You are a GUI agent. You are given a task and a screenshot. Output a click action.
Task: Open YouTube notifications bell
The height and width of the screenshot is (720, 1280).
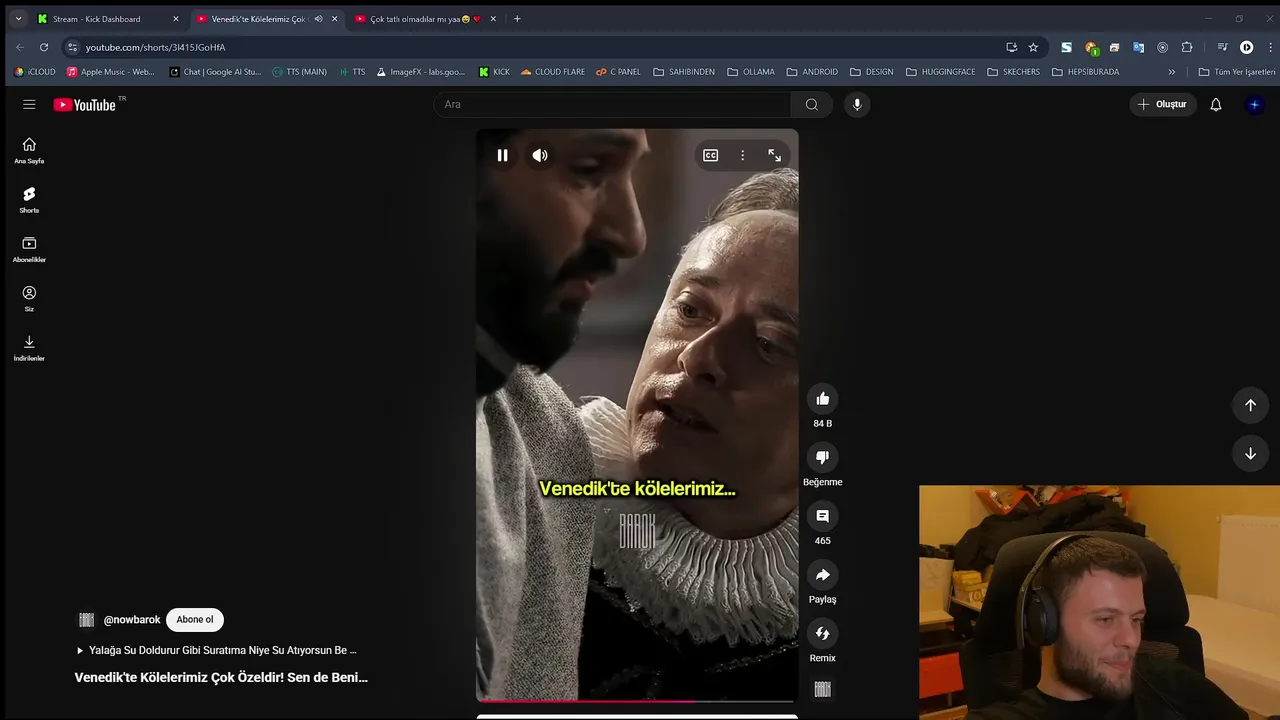pyautogui.click(x=1216, y=104)
